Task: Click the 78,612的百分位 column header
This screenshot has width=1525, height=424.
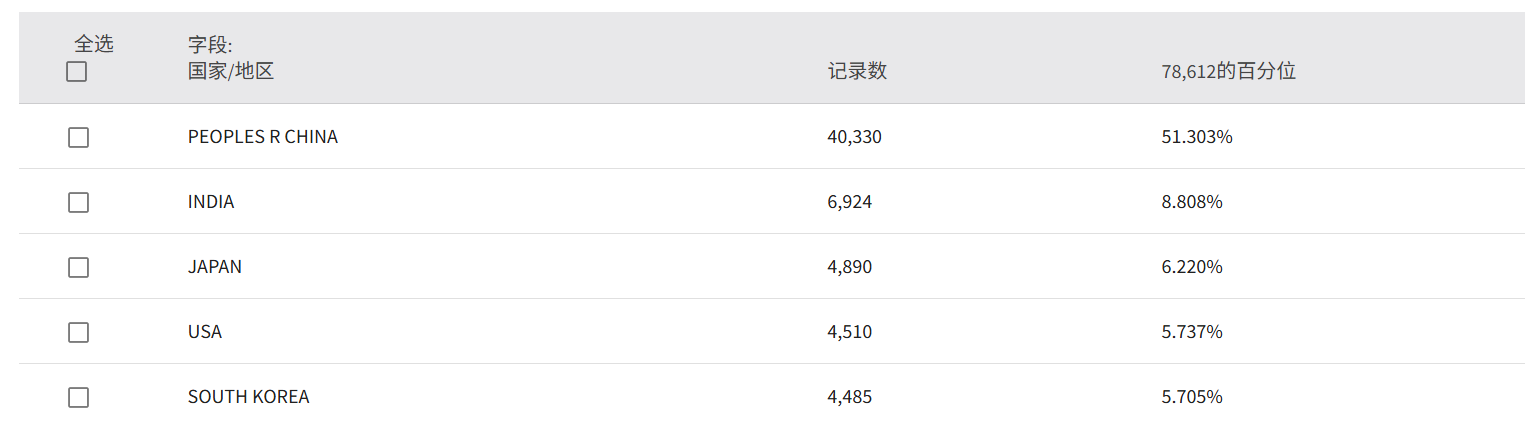Action: (x=1228, y=72)
